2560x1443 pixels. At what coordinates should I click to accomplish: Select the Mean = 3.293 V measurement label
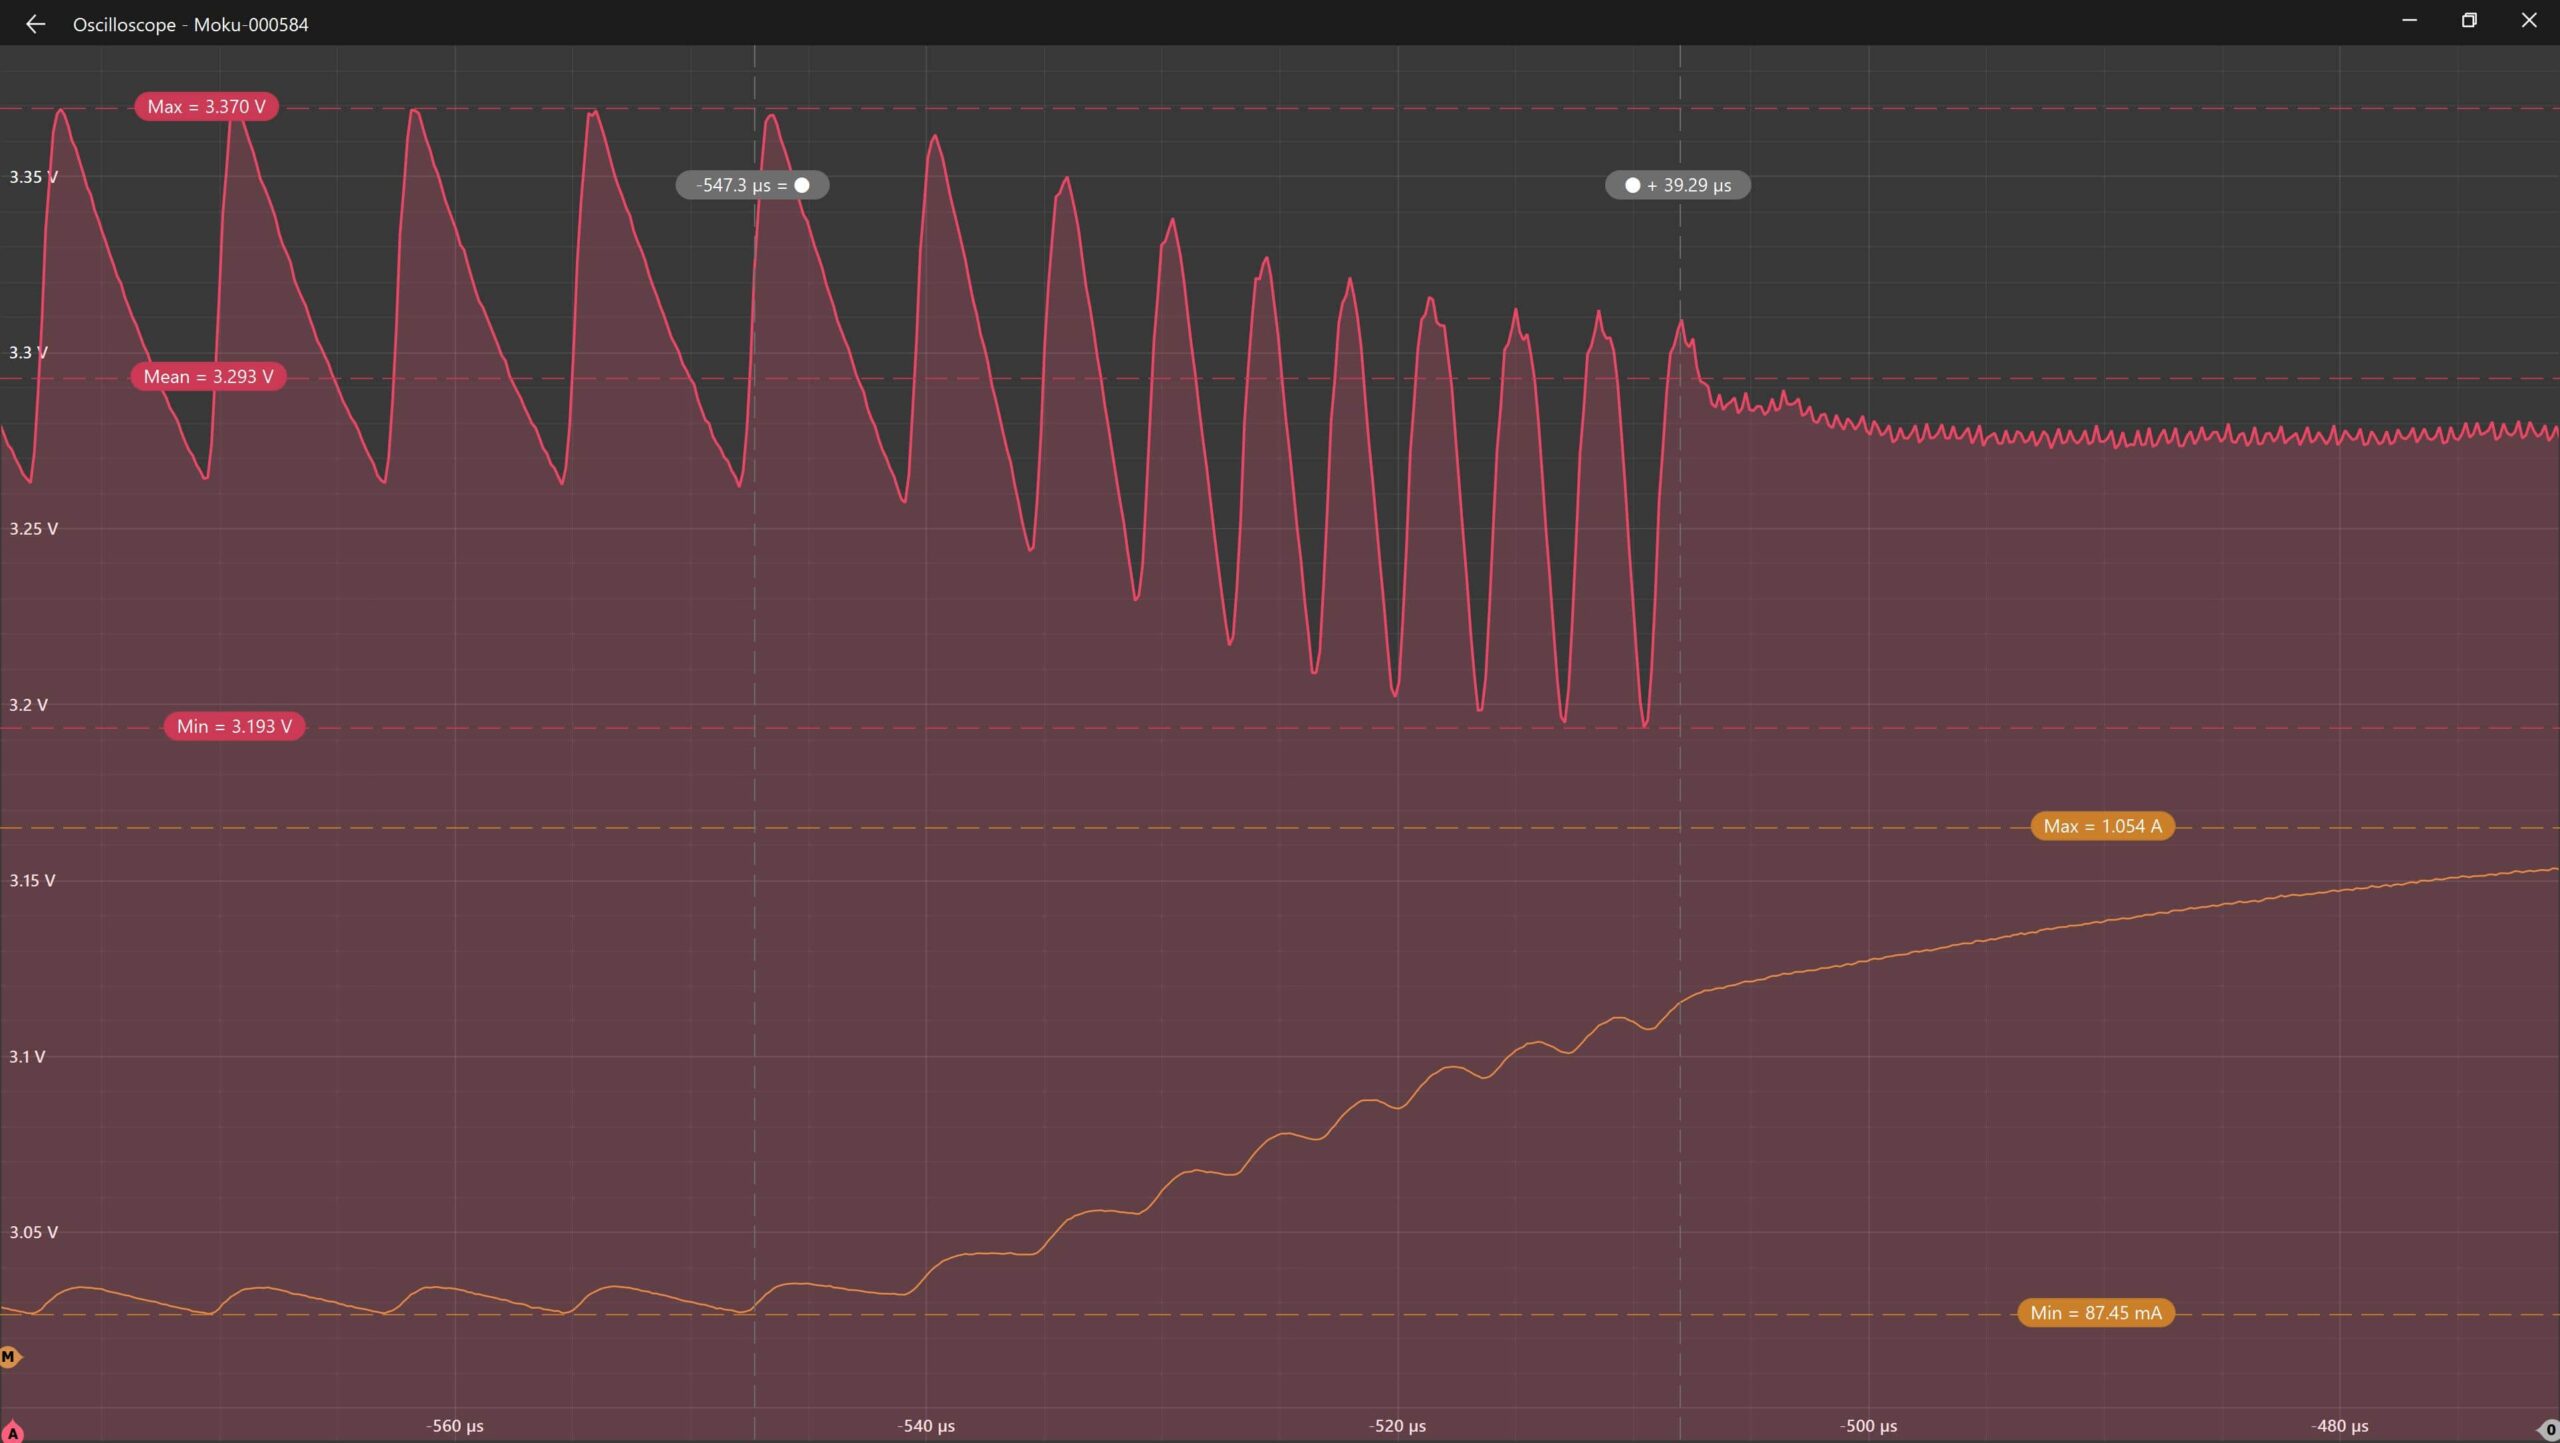tap(208, 377)
